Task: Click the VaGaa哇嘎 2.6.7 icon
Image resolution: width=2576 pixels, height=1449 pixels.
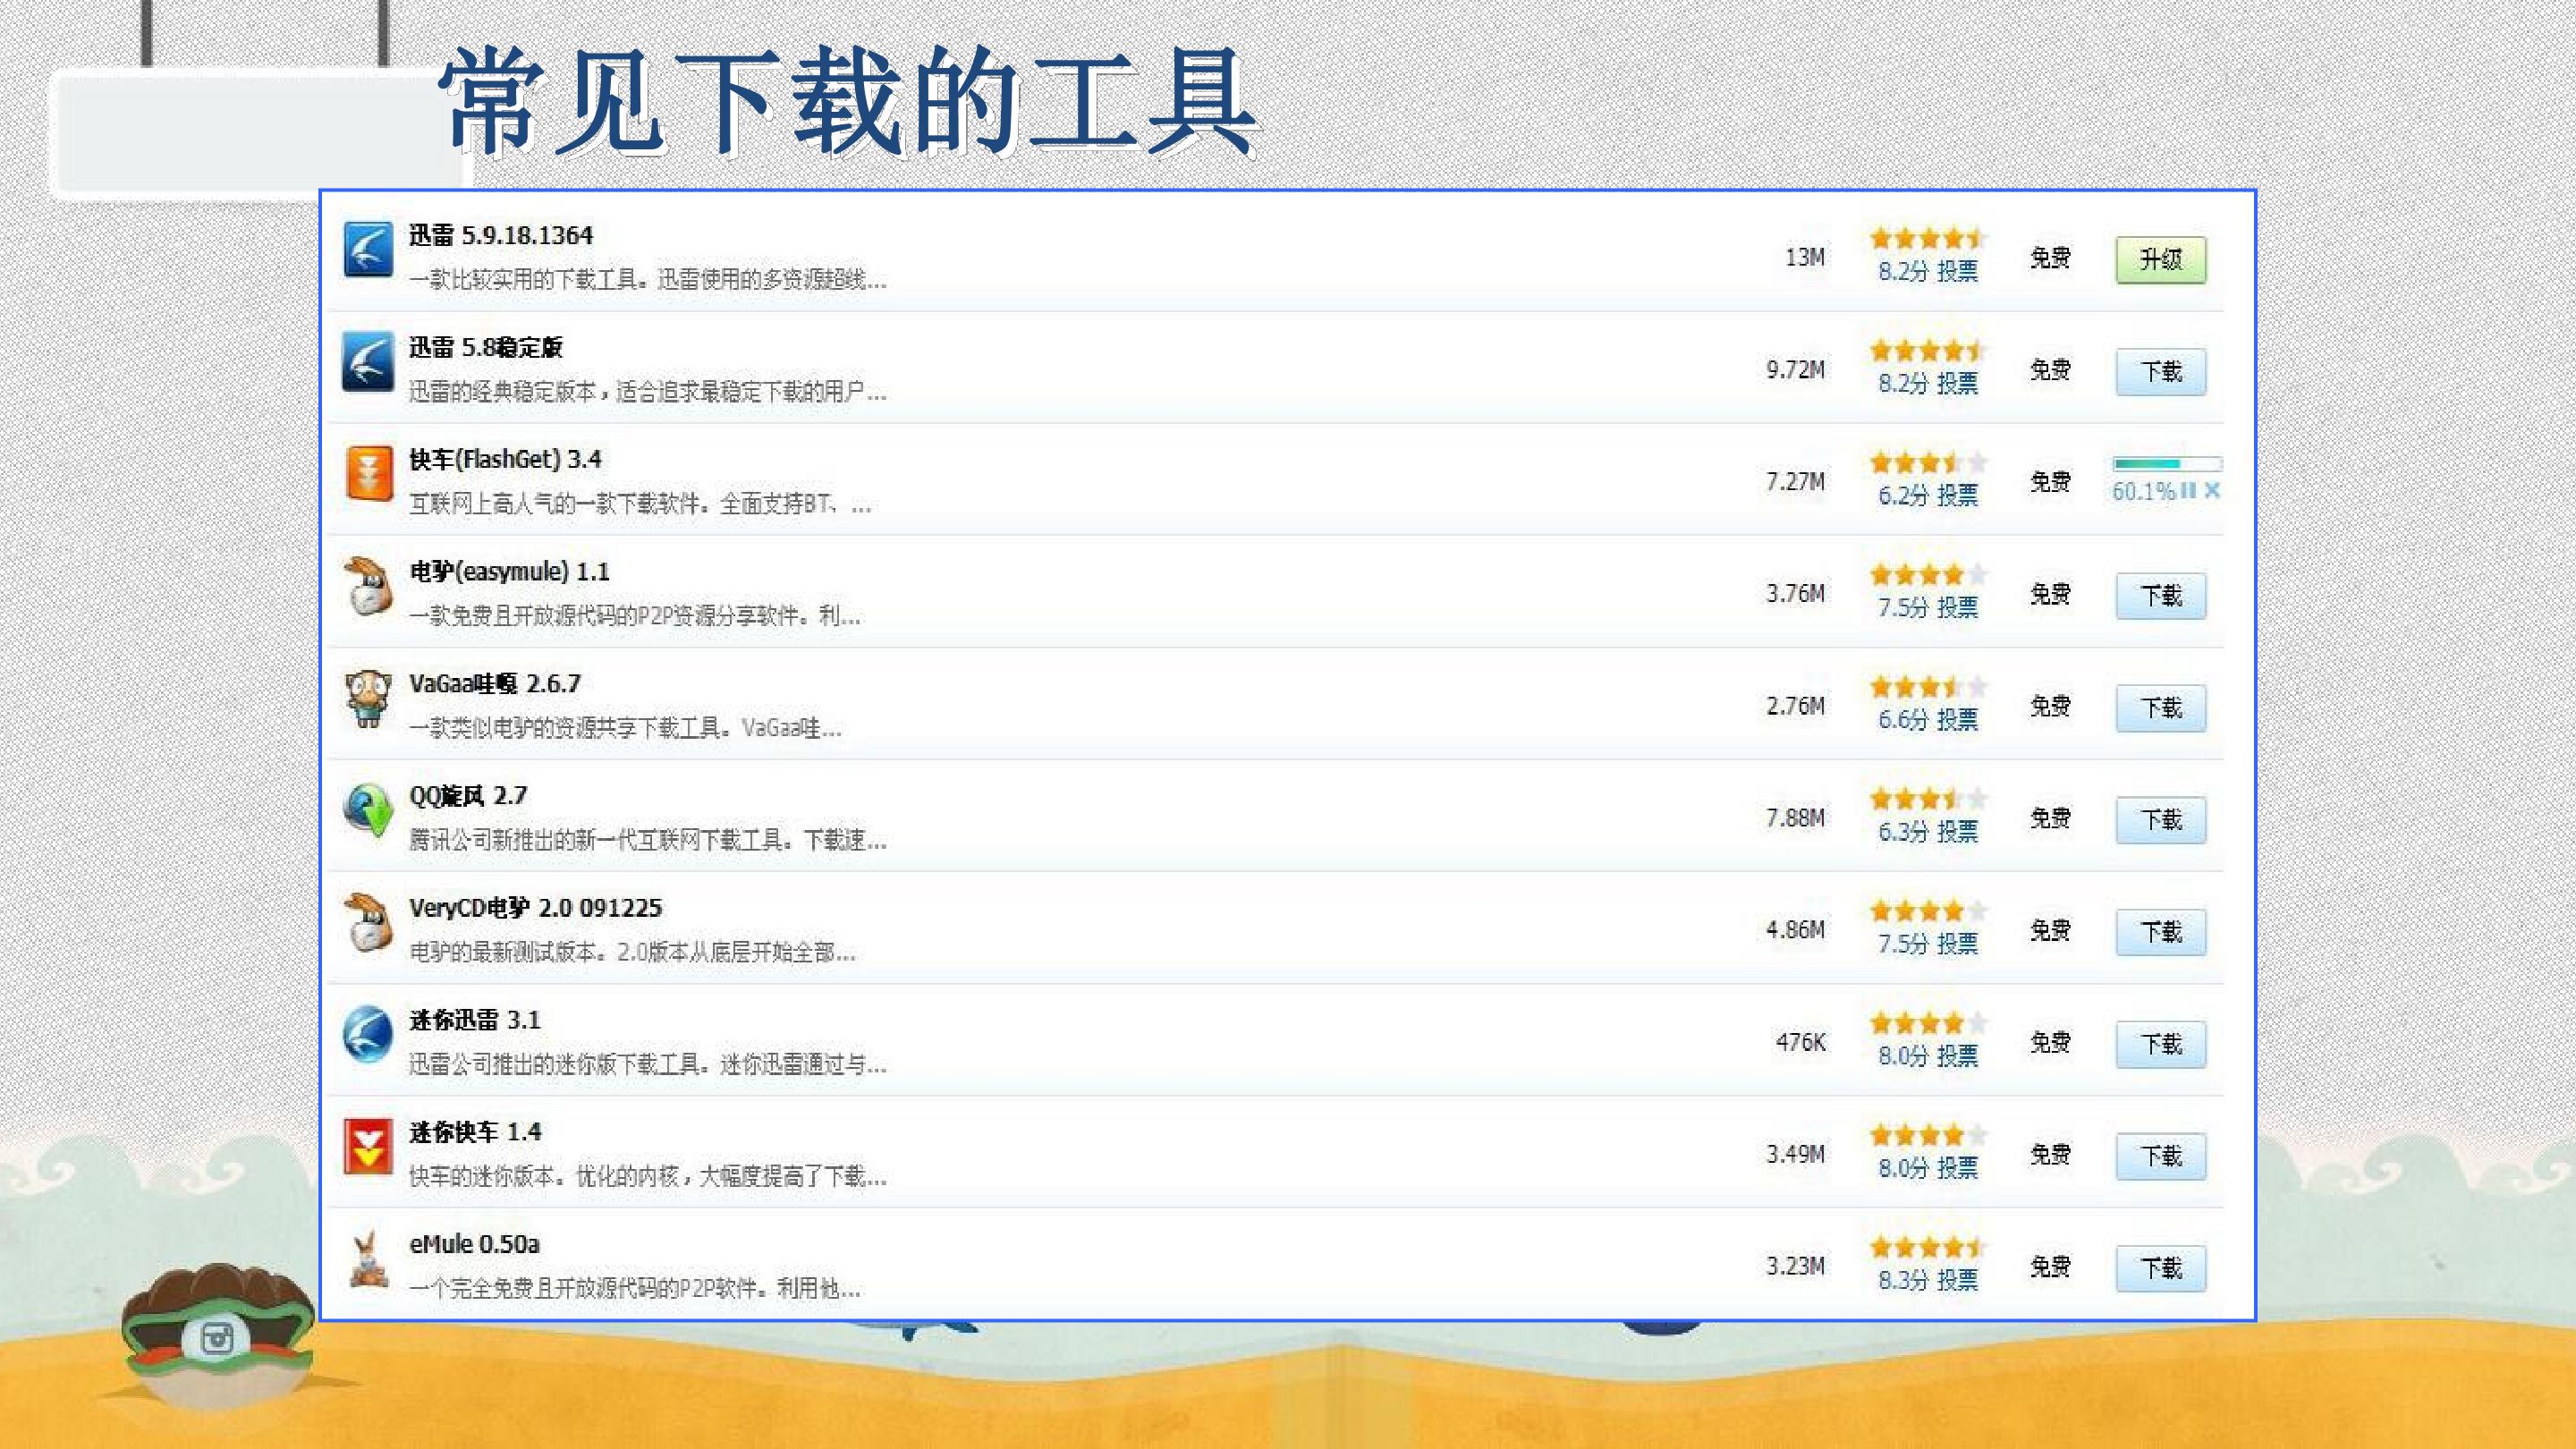Action: 368,698
